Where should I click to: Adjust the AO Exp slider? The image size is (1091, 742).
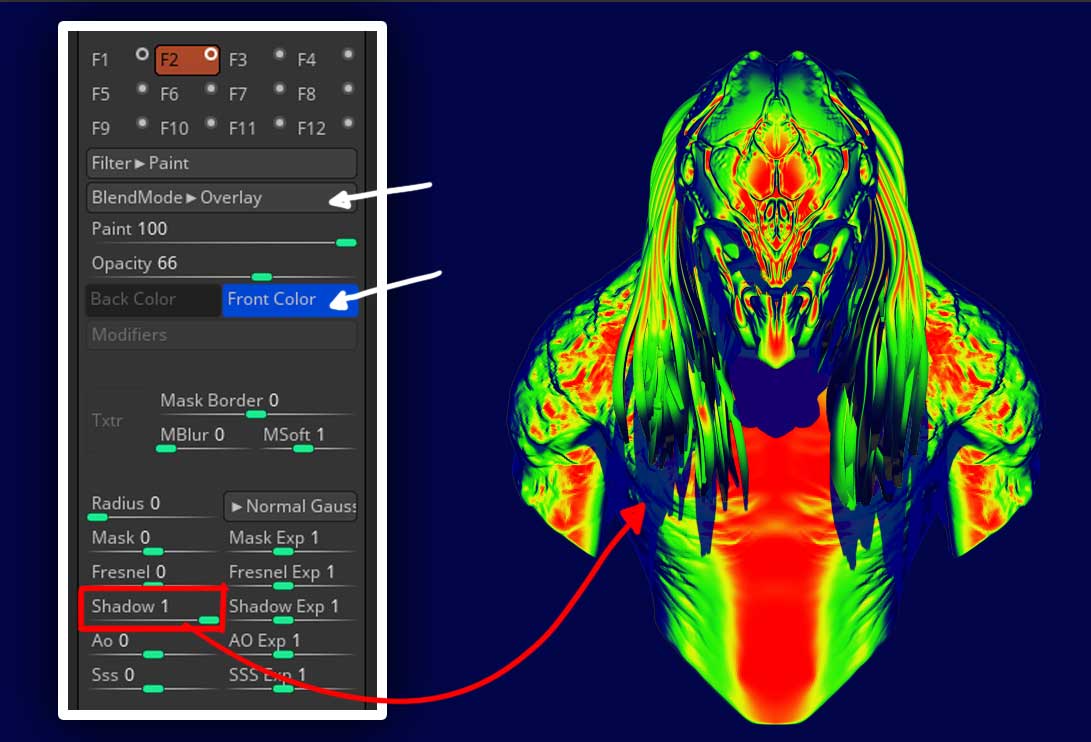290,645
